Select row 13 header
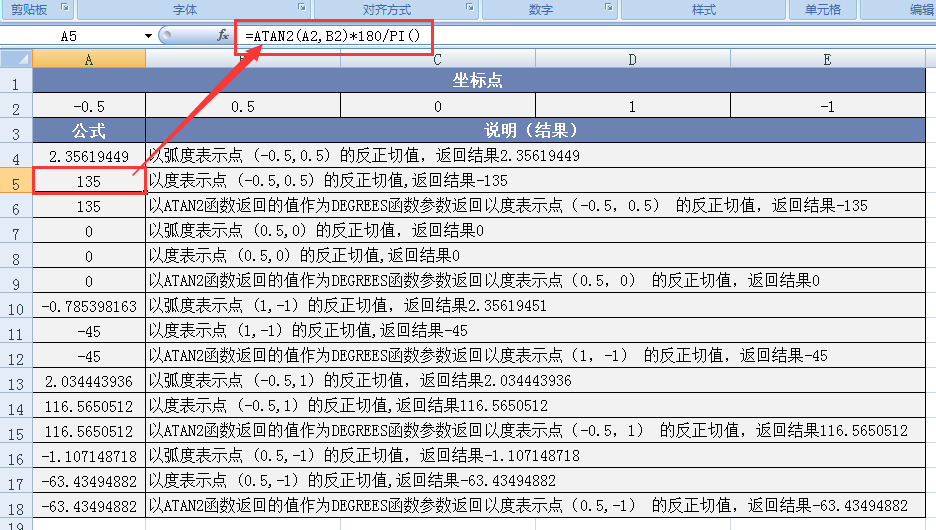 coord(16,381)
